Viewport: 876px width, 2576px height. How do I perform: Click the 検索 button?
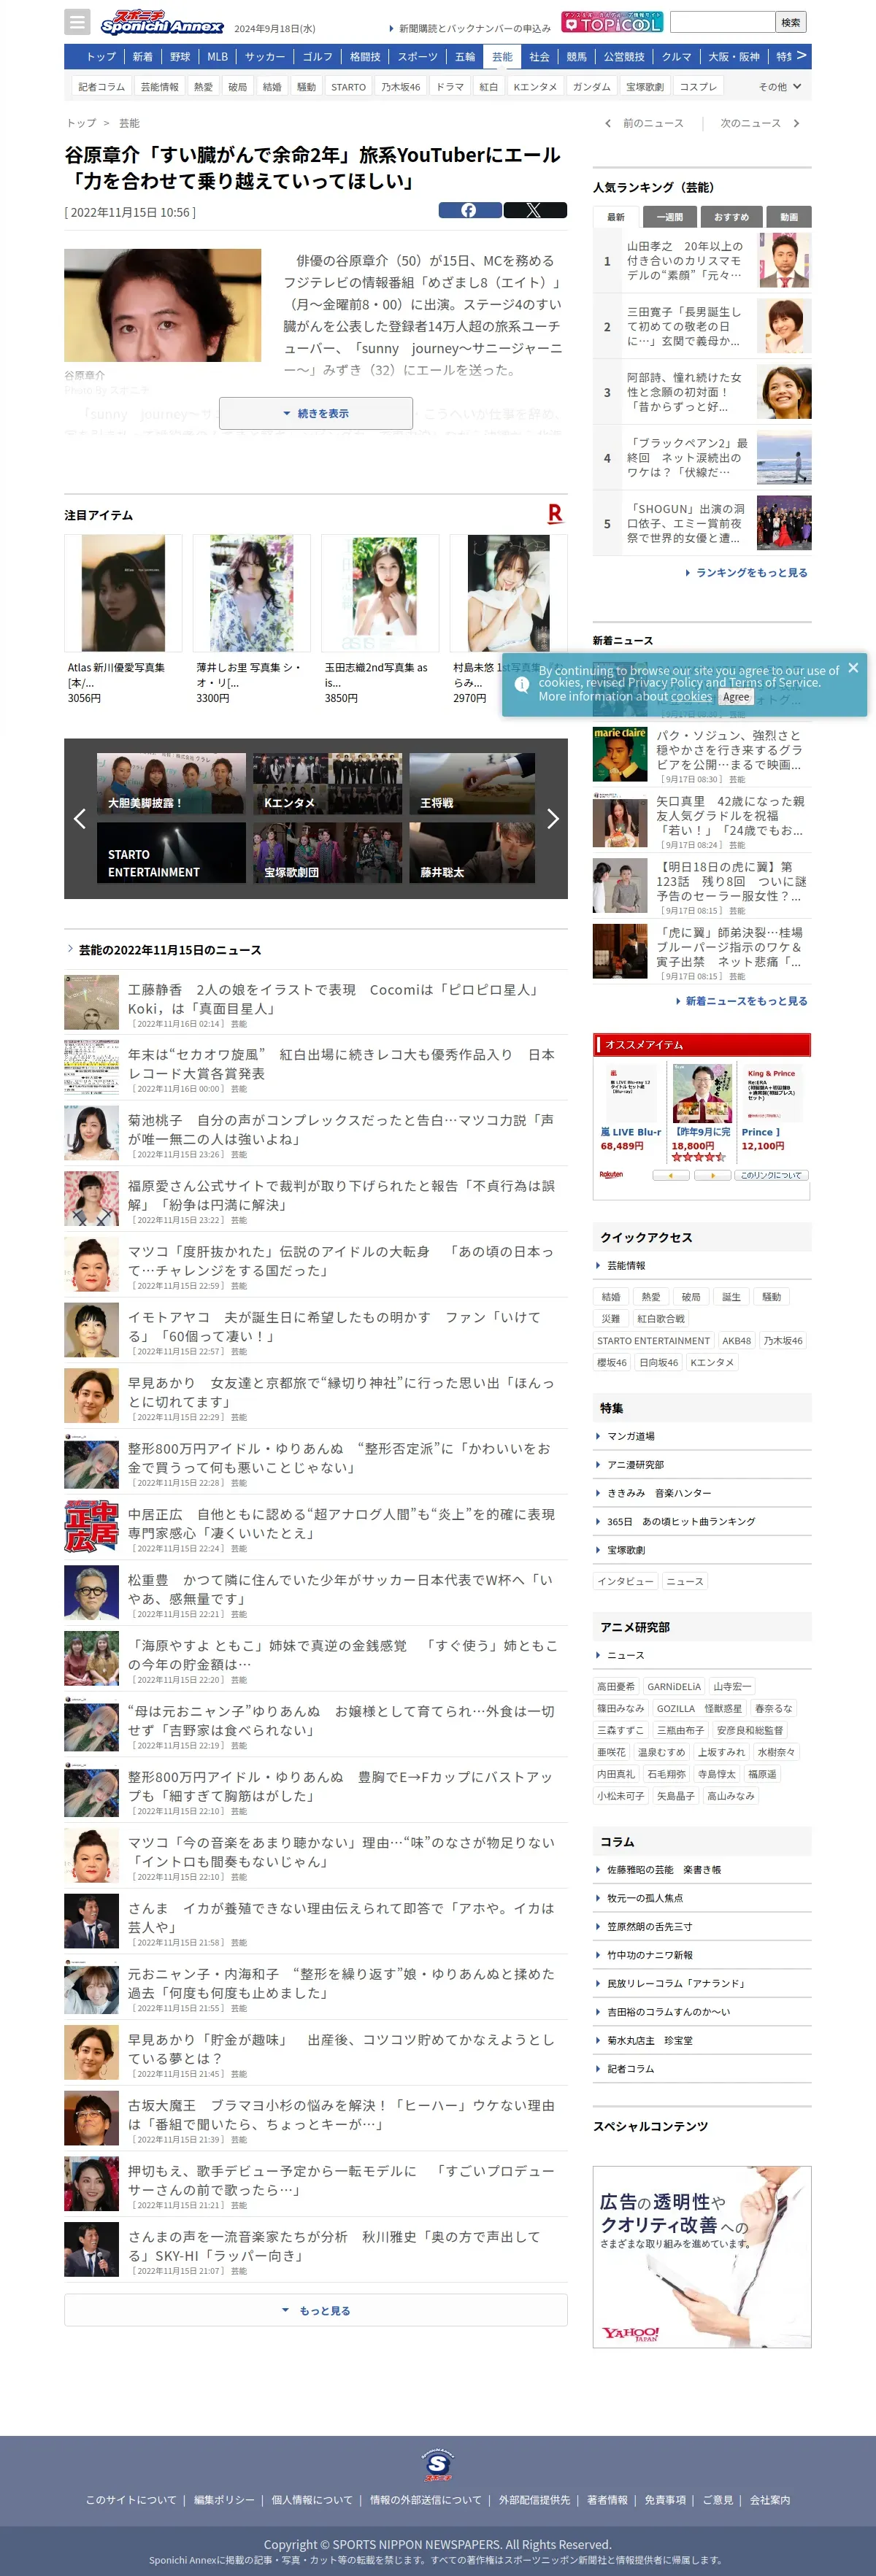791,22
